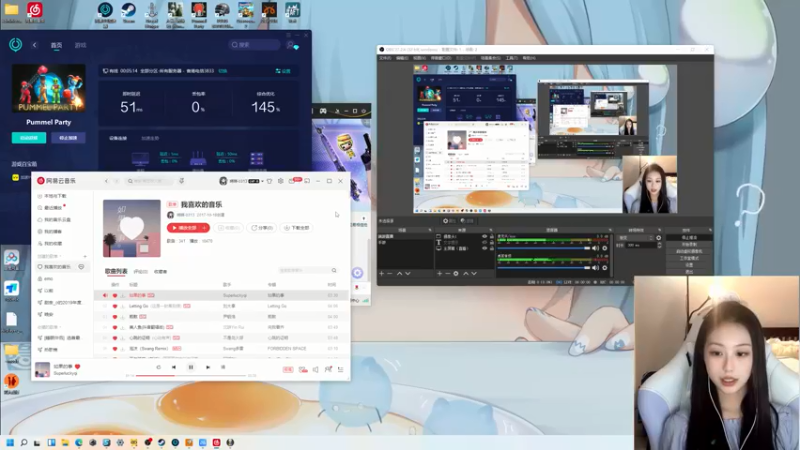Open the 工具 menu in OBS
The height and width of the screenshot is (450, 800).
click(511, 58)
